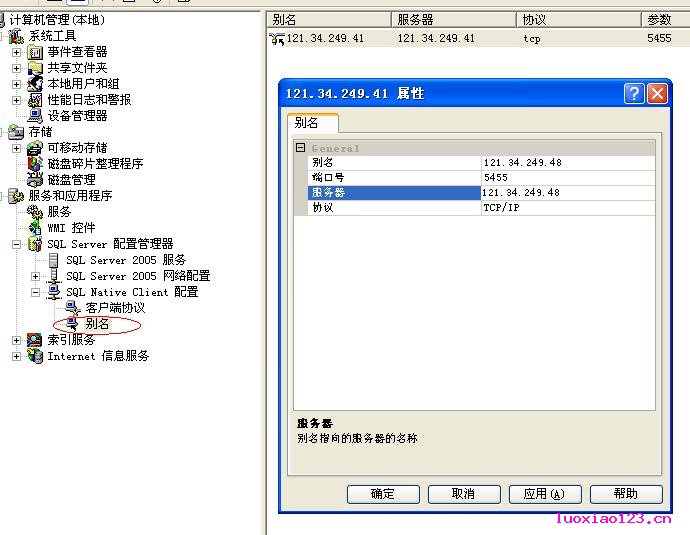The height and width of the screenshot is (535, 690).
Task: Expand the Shared Folders (共享文件夹) node
Action: coord(16,68)
